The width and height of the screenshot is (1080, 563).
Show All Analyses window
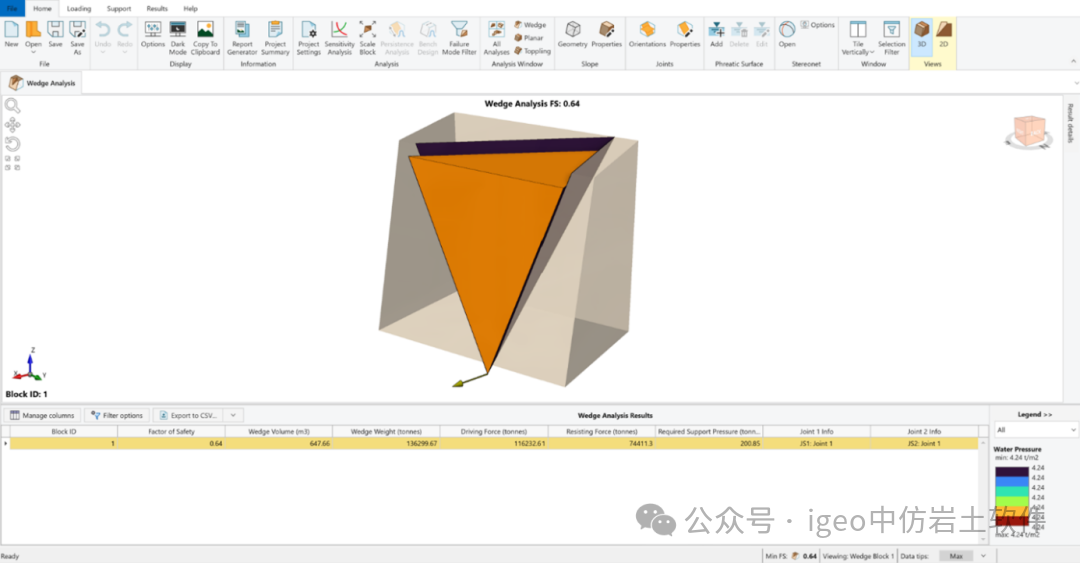(496, 38)
